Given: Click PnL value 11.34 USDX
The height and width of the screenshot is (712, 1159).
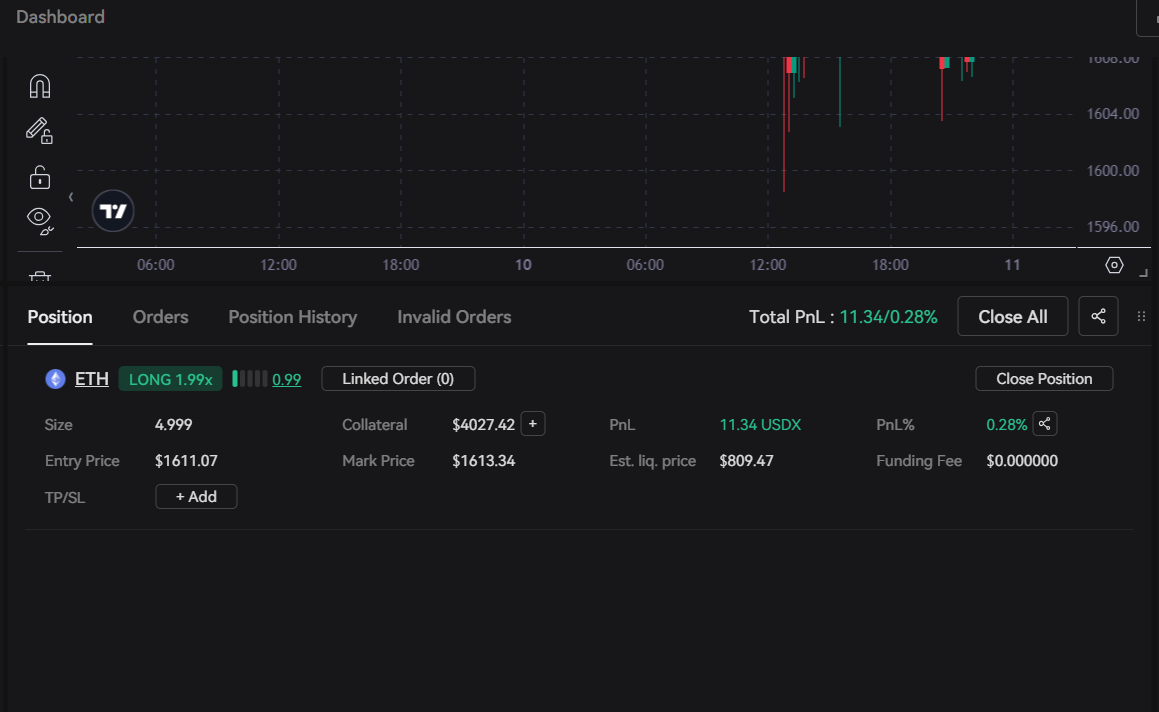Looking at the screenshot, I should pyautogui.click(x=760, y=425).
